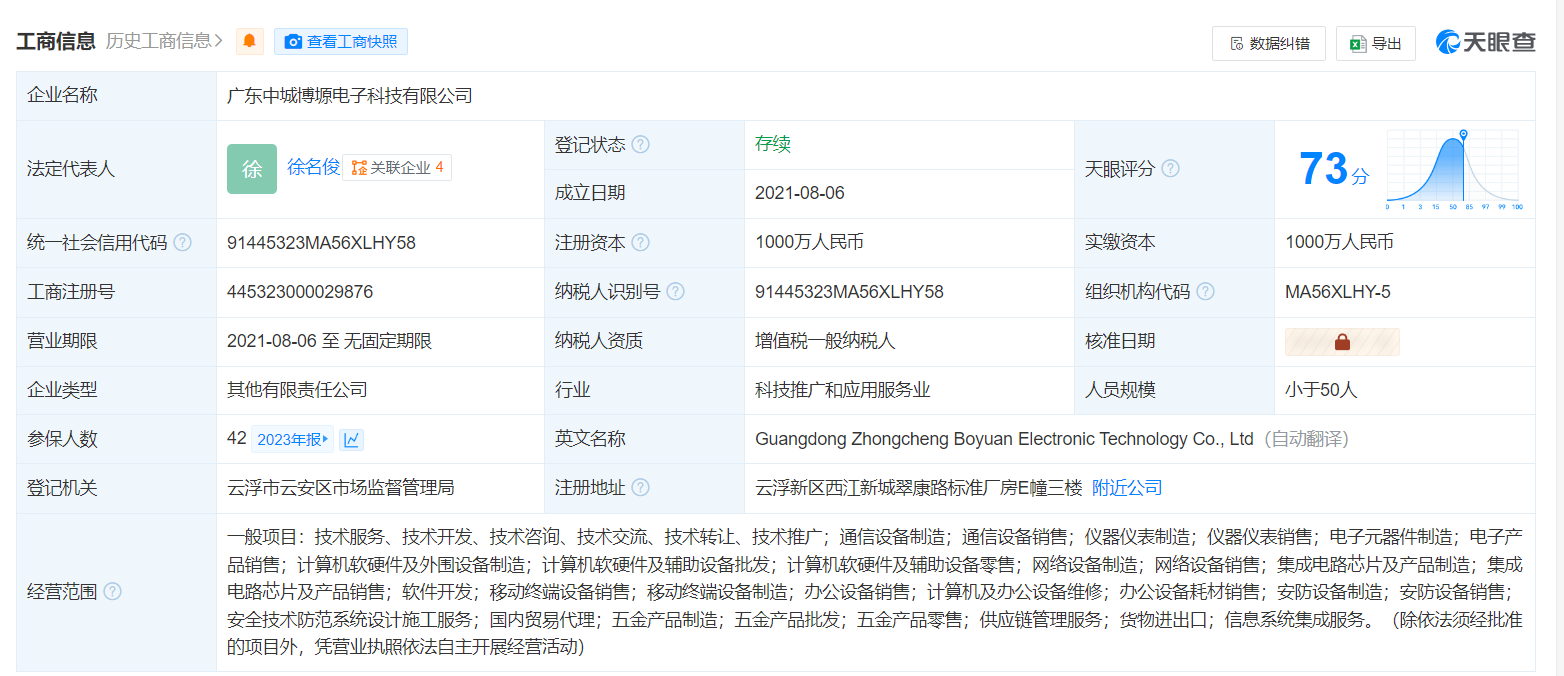The width and height of the screenshot is (1564, 676).
Task: Click 数据纠错 button
Action: [x=1269, y=43]
